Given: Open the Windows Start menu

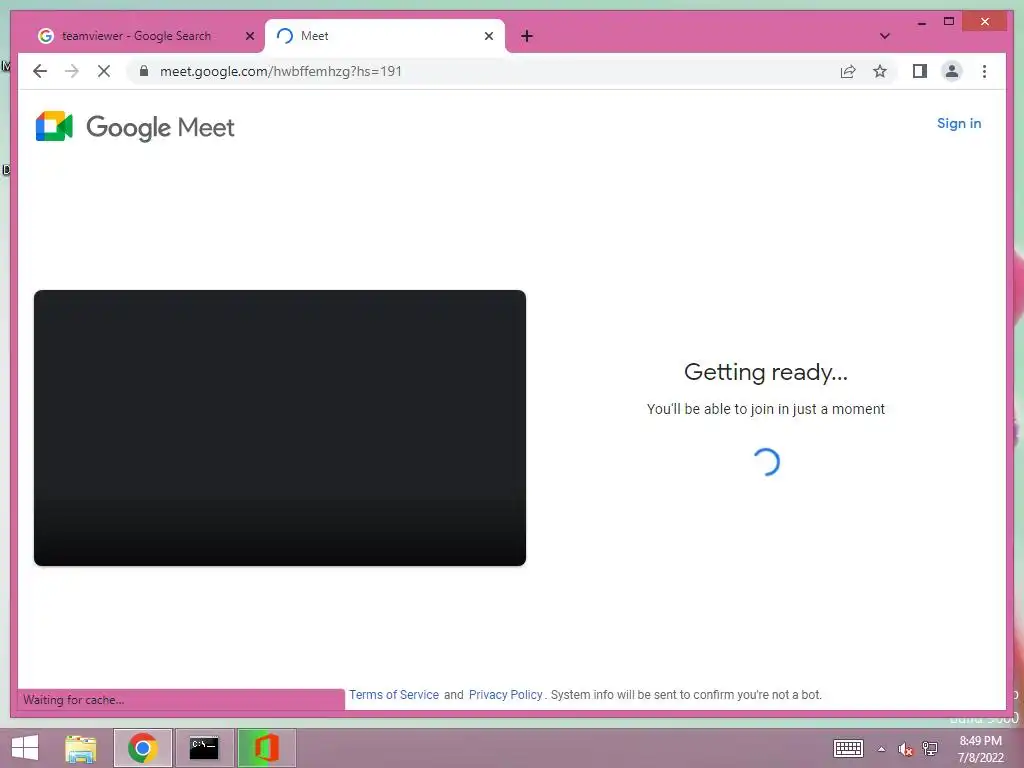Looking at the screenshot, I should pyautogui.click(x=25, y=748).
